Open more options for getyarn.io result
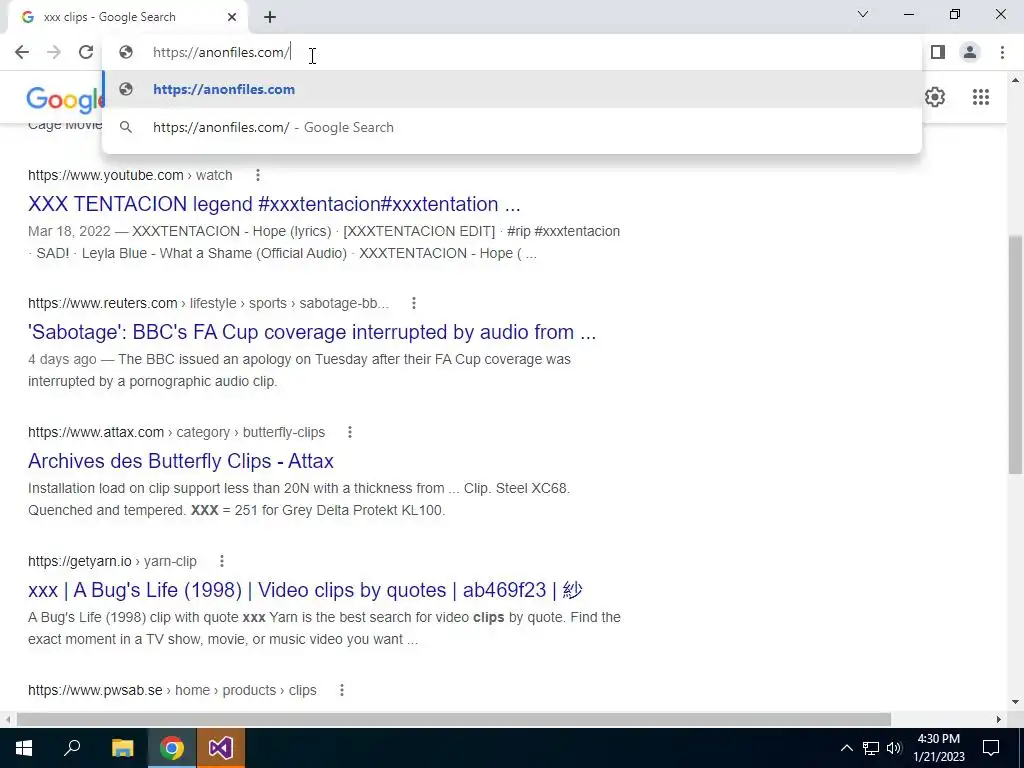The width and height of the screenshot is (1024, 768). click(x=221, y=561)
